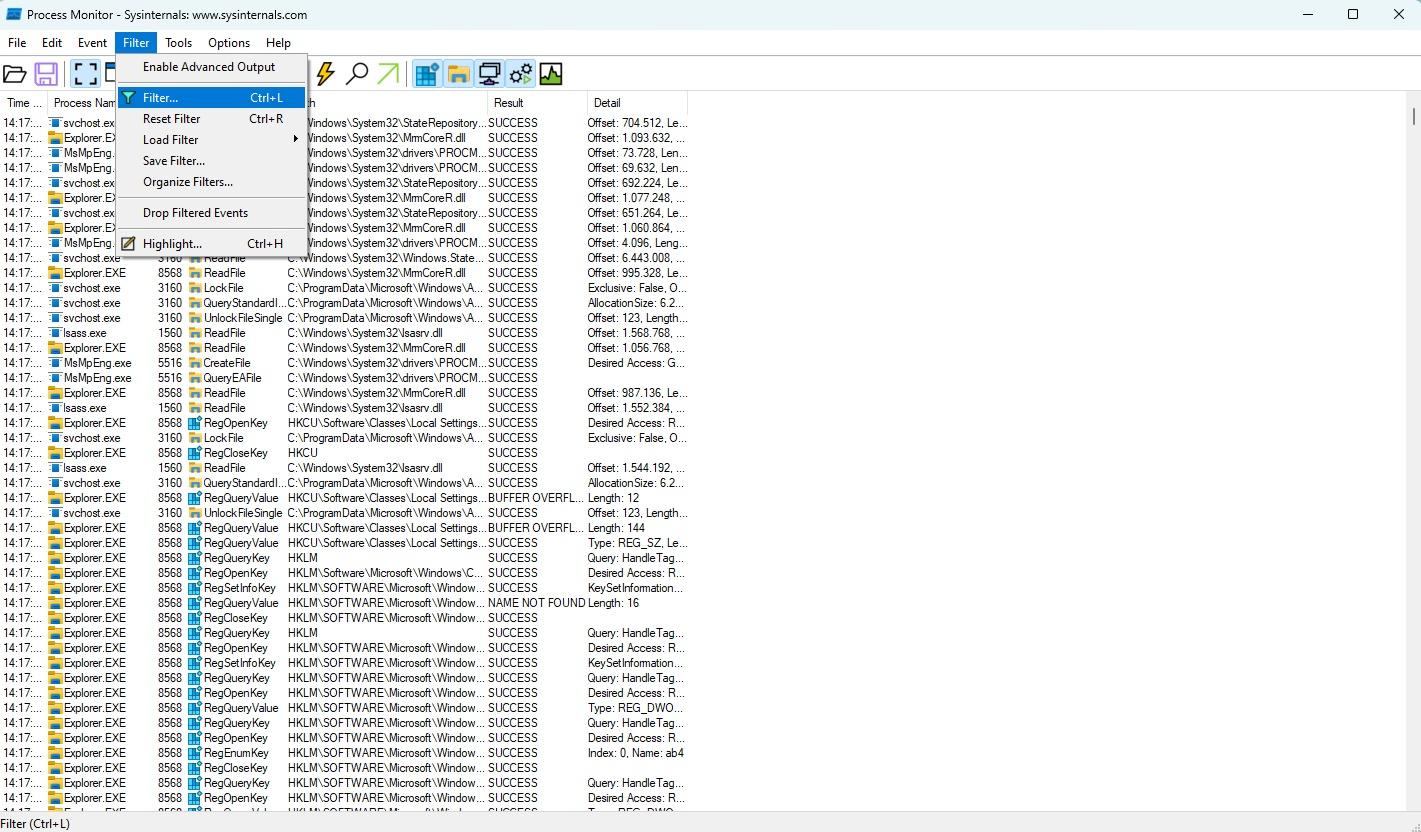Click the green Jump To arrow icon
The image size is (1421, 832).
388,74
